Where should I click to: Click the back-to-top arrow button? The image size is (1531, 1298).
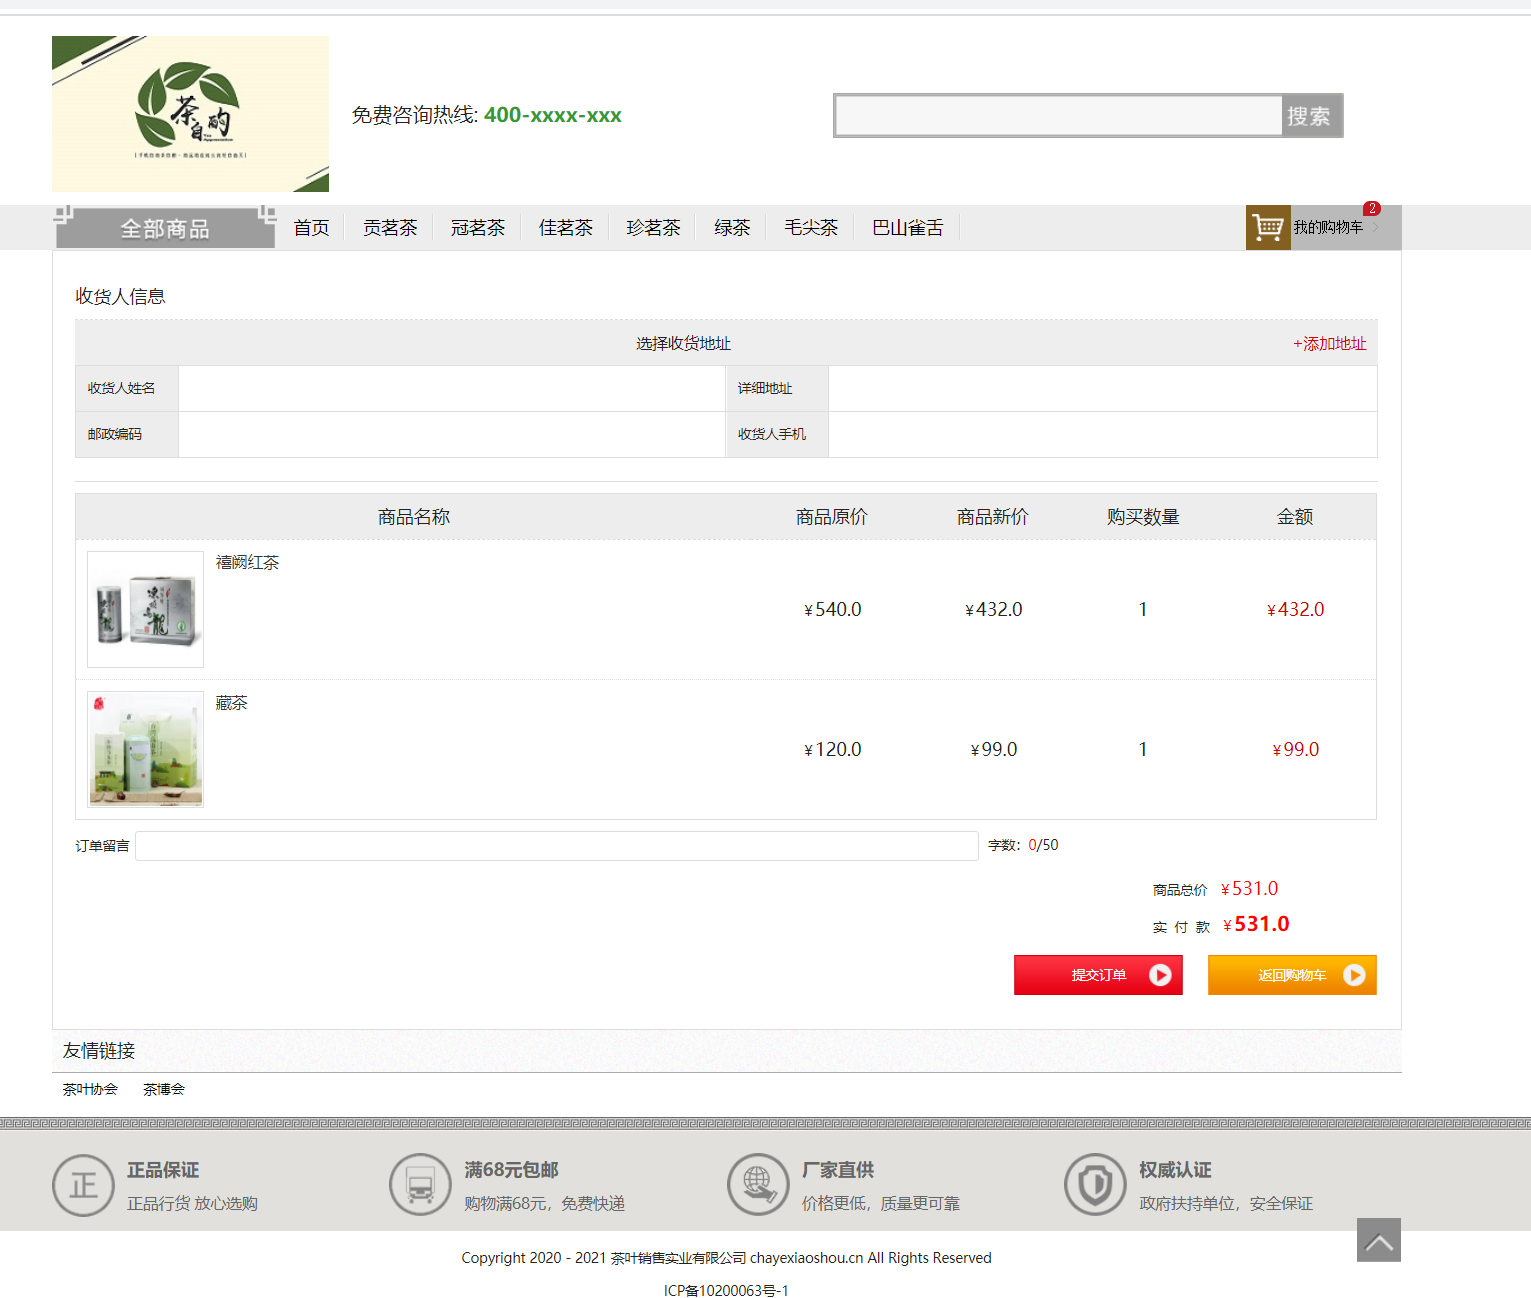pyautogui.click(x=1378, y=1240)
